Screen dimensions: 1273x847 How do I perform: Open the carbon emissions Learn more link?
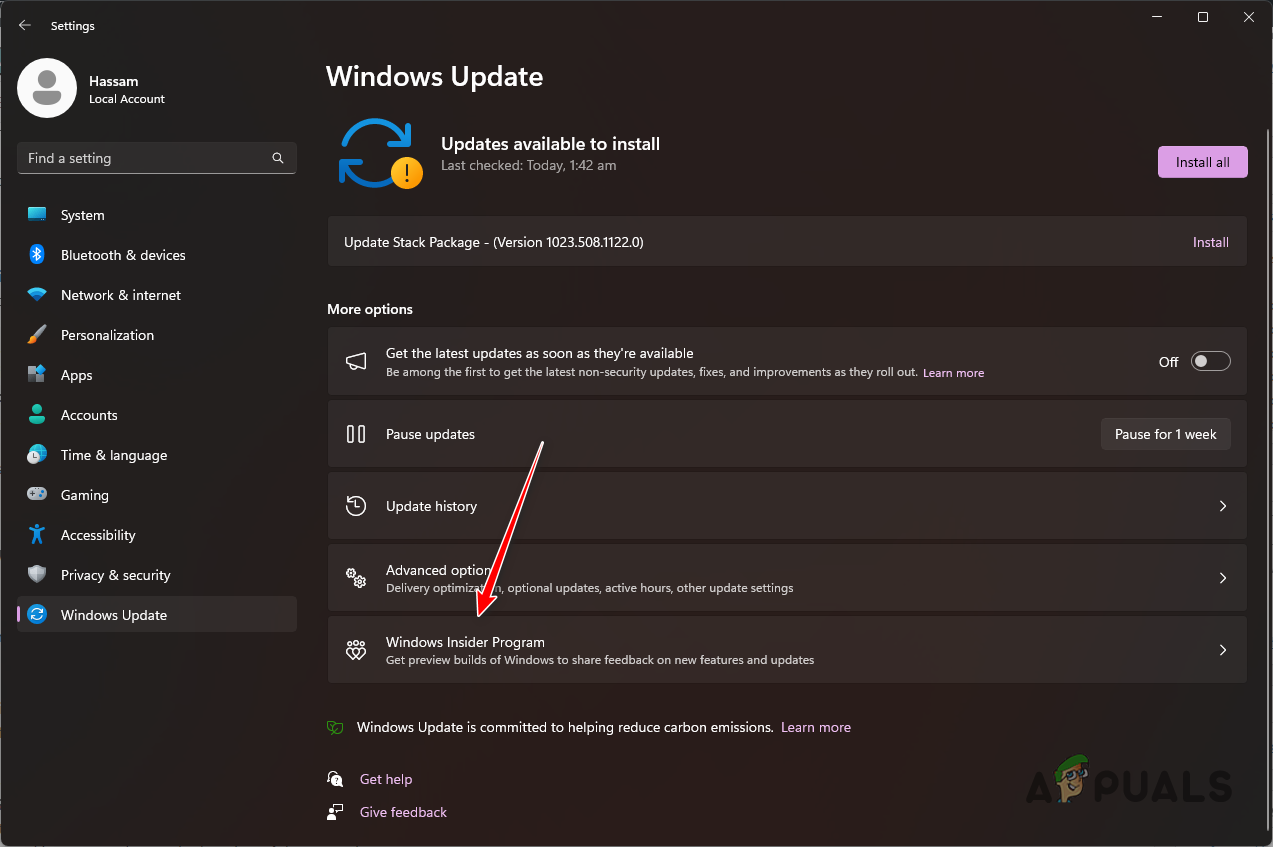point(816,727)
